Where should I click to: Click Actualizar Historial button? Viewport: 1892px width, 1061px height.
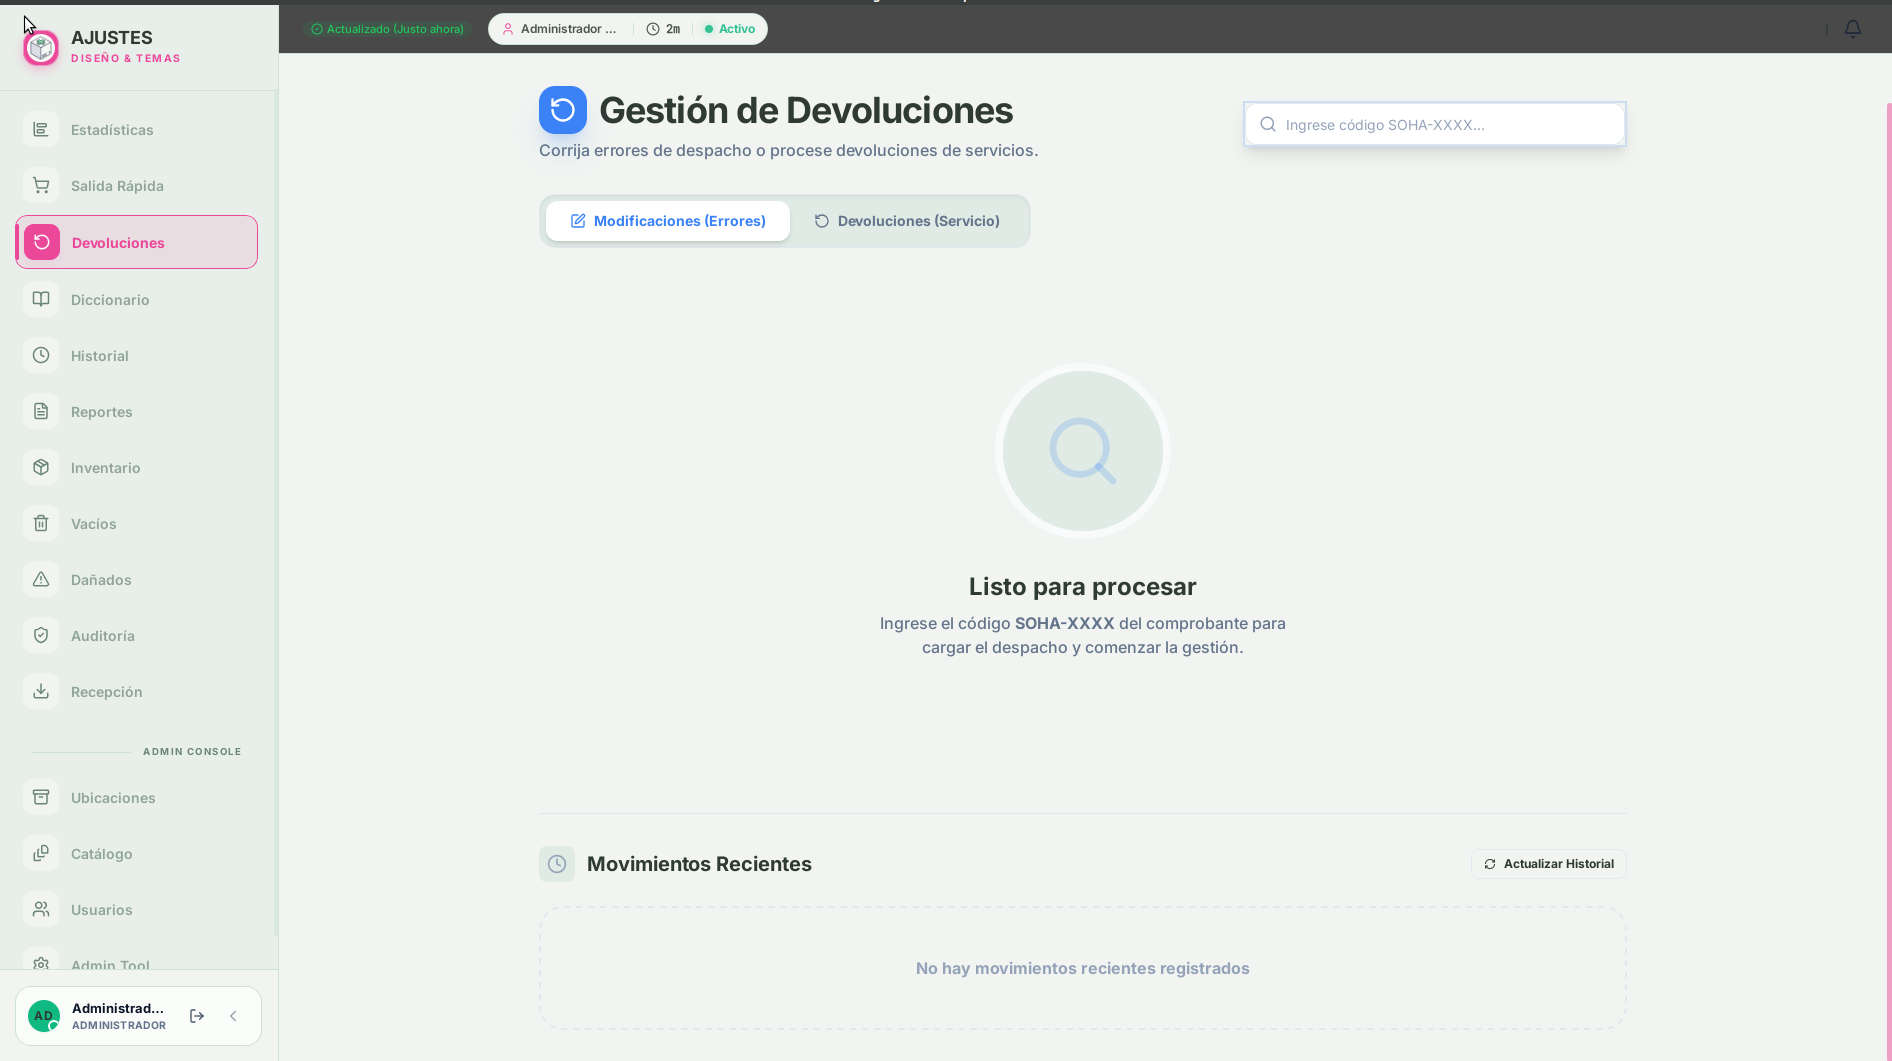pos(1548,864)
